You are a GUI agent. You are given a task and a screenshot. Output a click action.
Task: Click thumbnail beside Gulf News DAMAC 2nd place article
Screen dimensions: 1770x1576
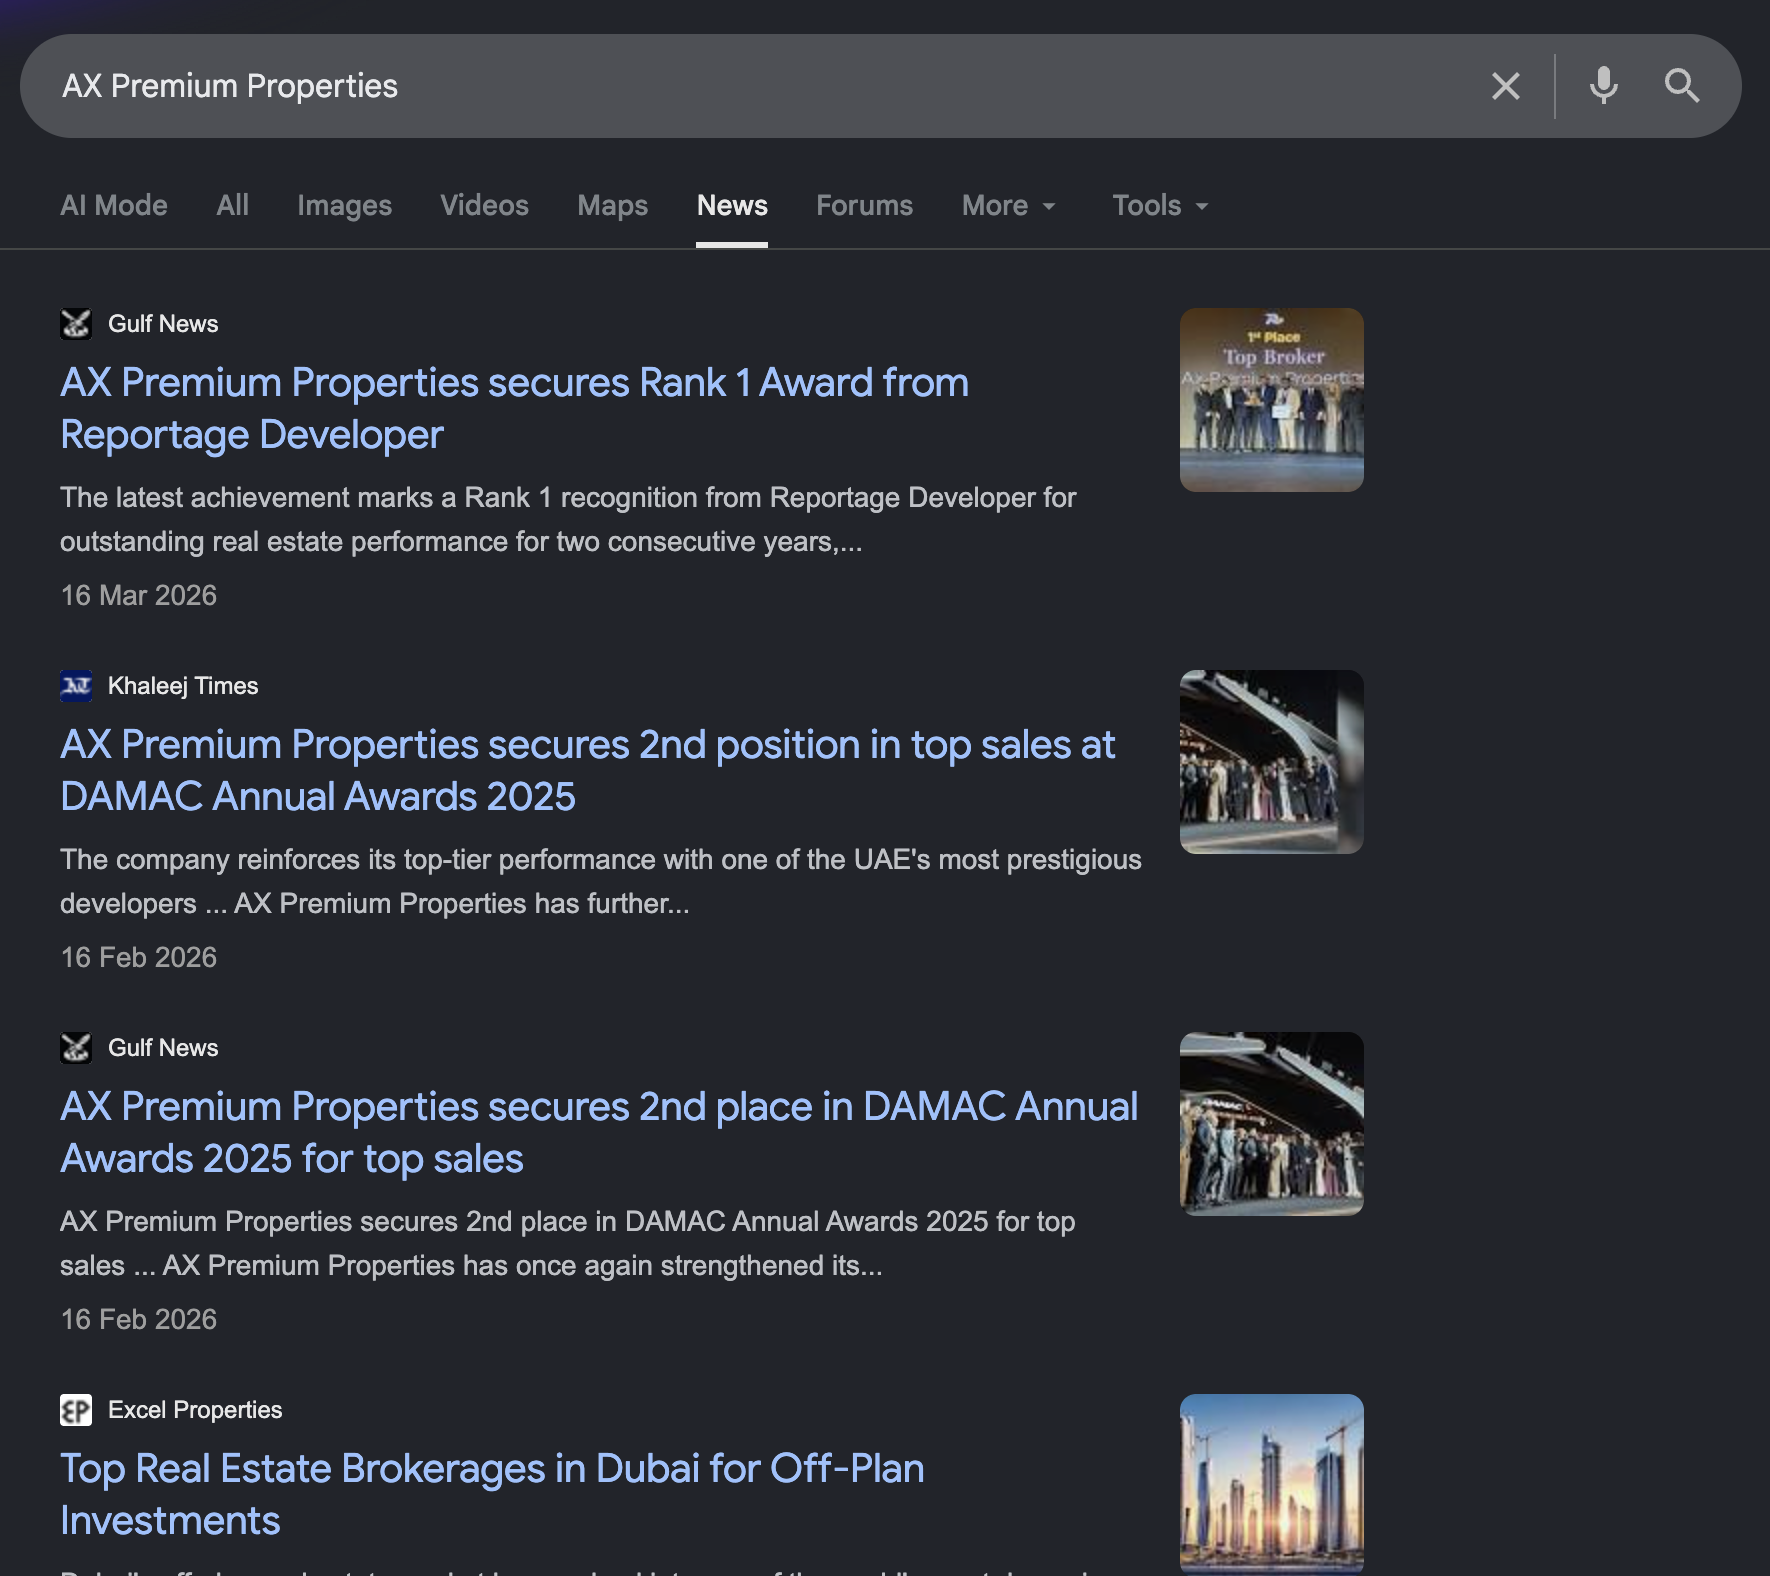pyautogui.click(x=1272, y=1124)
